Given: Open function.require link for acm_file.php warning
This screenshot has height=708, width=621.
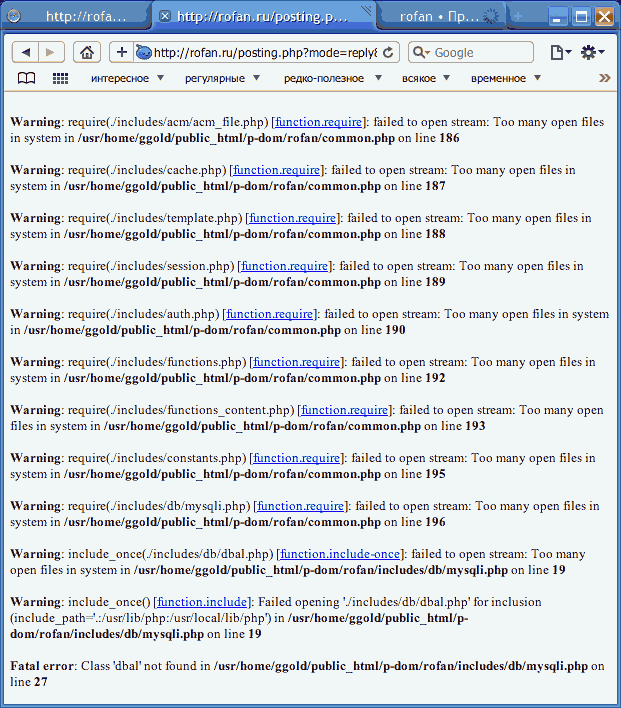Looking at the screenshot, I should click(318, 122).
